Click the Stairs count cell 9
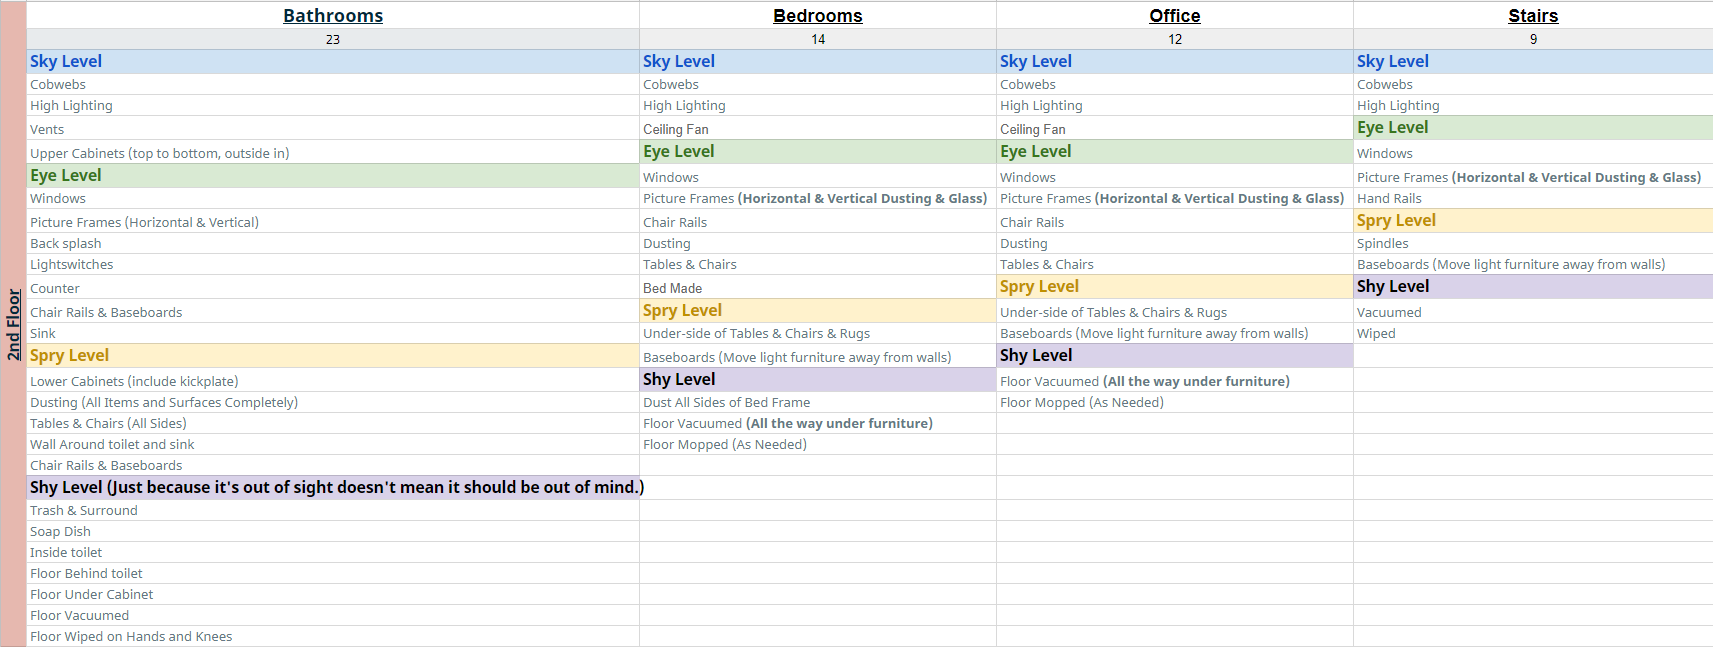Image resolution: width=1713 pixels, height=647 pixels. [x=1533, y=39]
